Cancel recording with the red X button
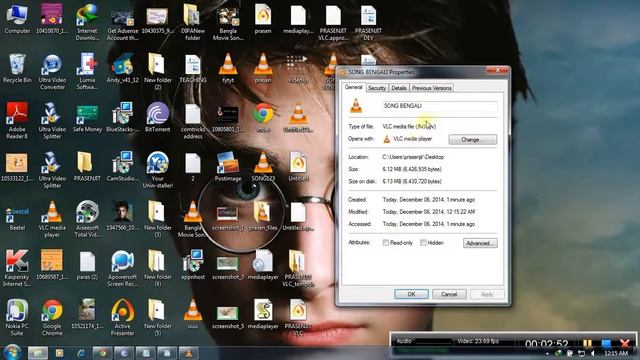 625,344
